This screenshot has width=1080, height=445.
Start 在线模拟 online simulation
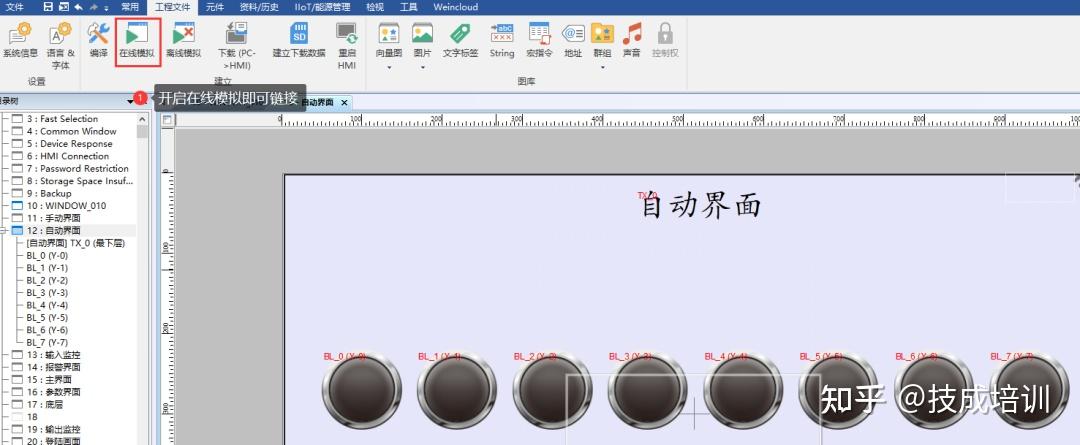(138, 41)
